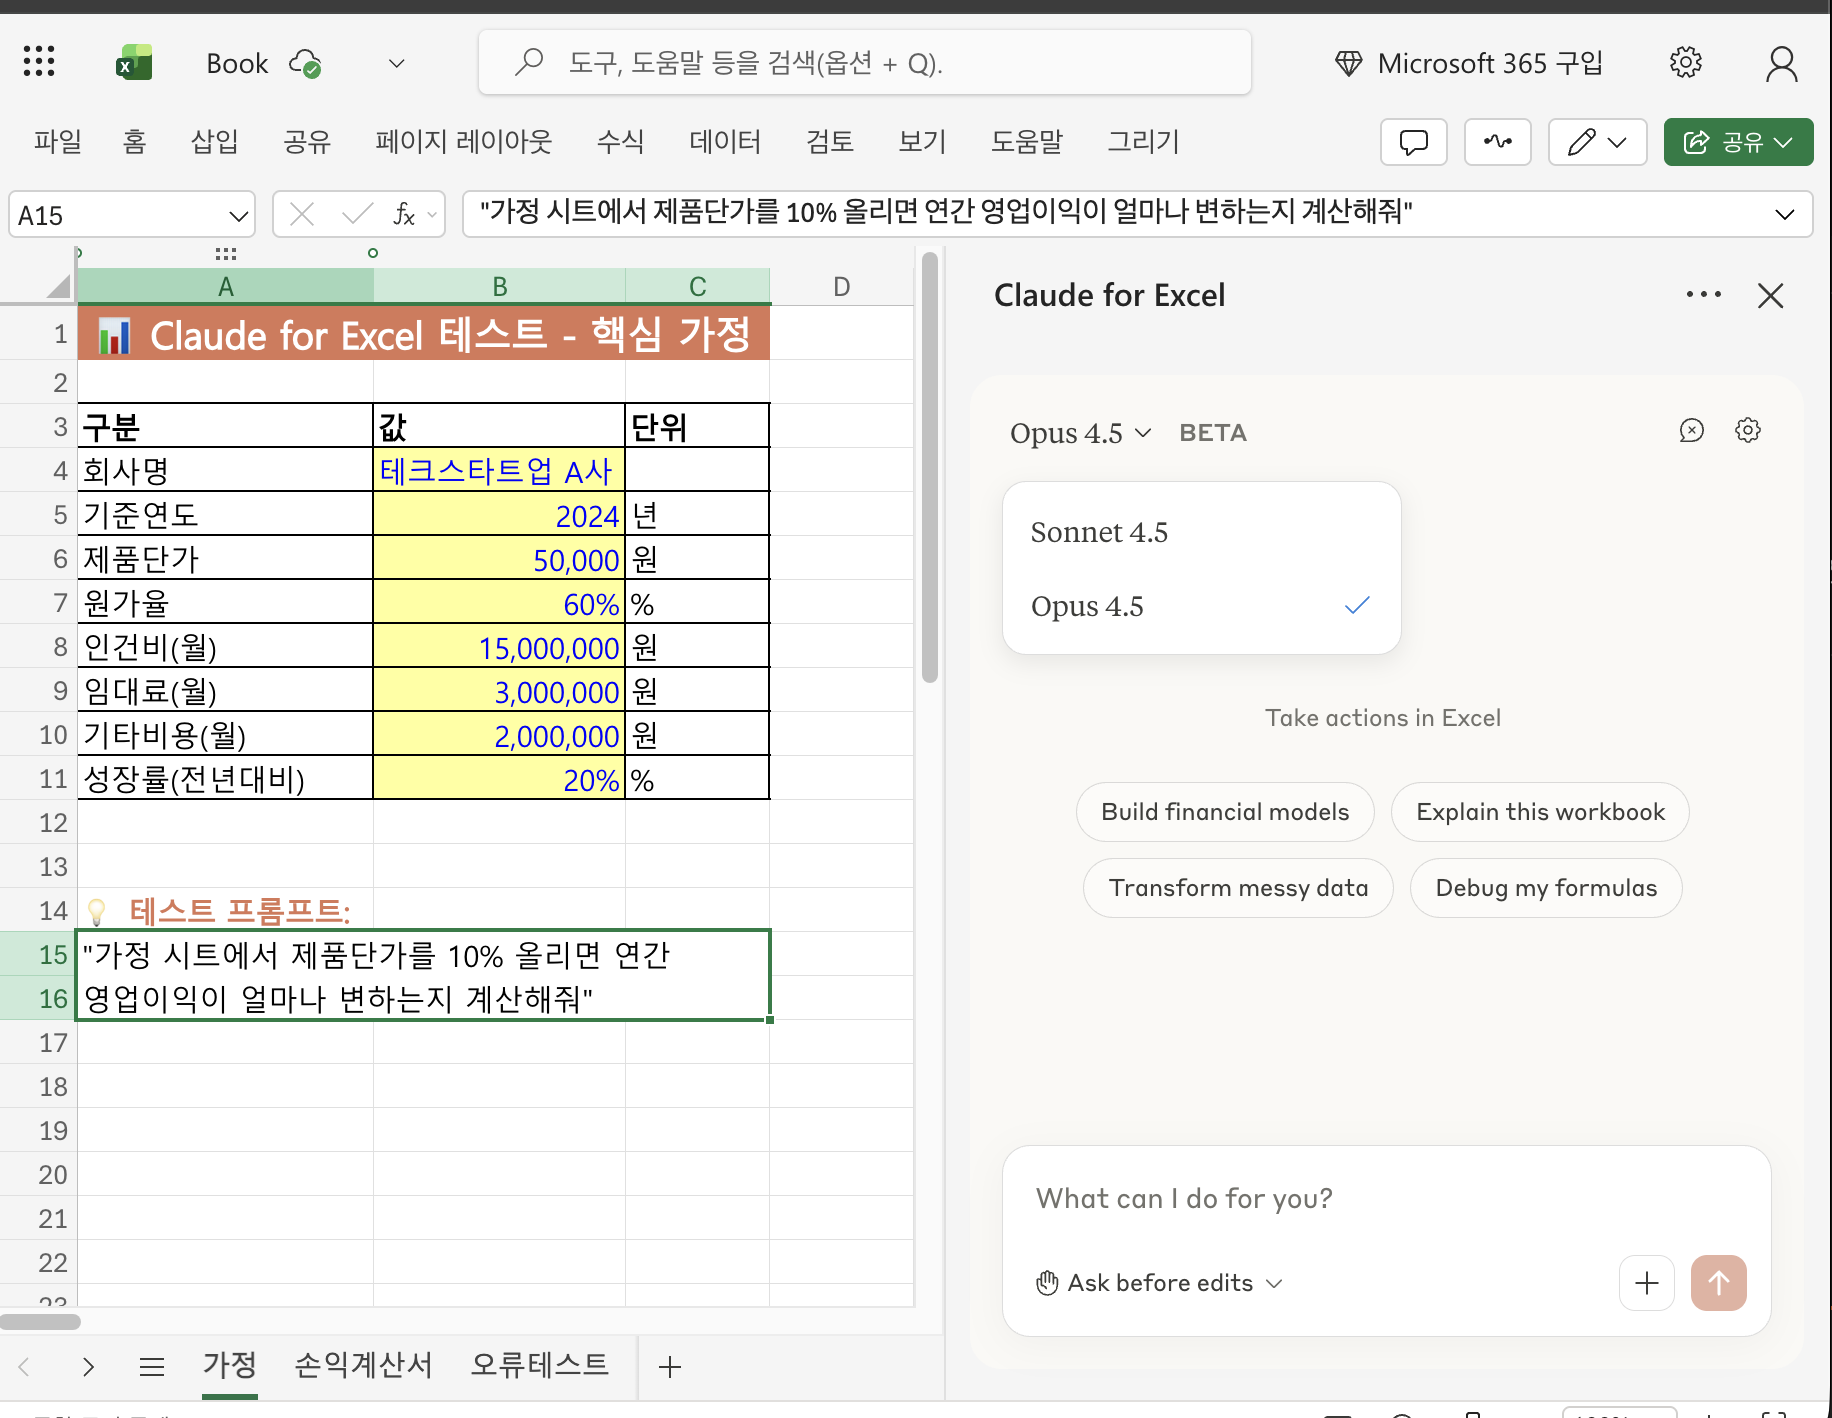Click the 테스트 프롬프트 label cell
The image size is (1832, 1418).
[225, 910]
